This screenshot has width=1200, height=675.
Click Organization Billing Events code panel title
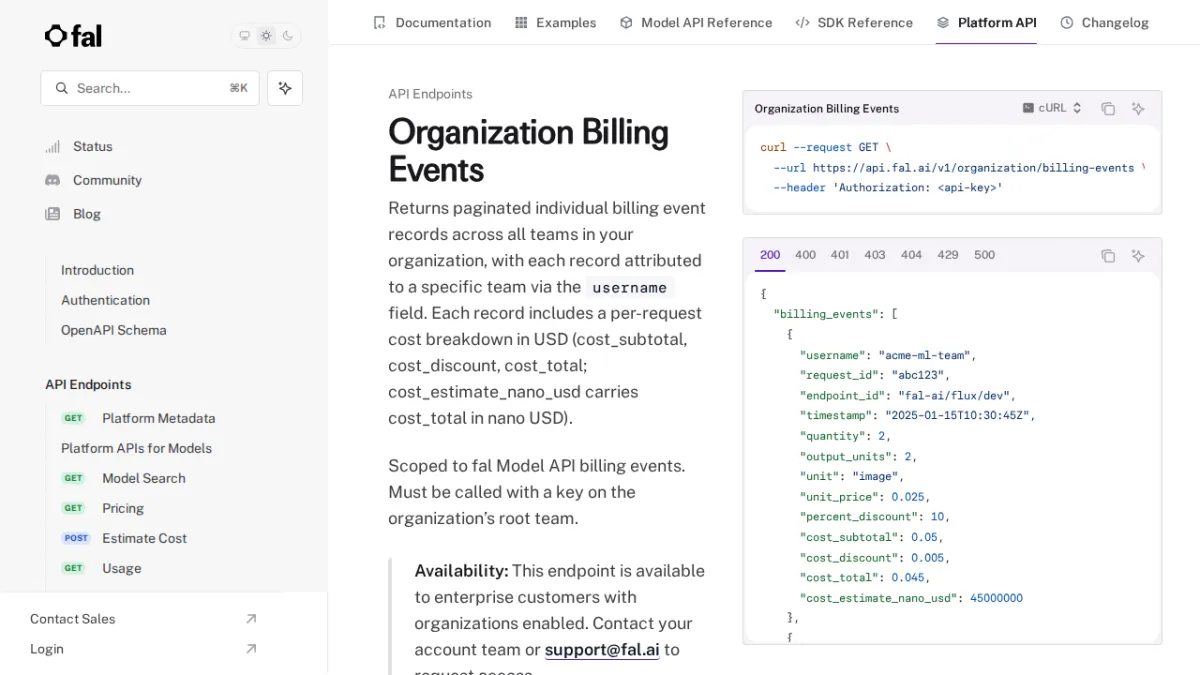pos(827,108)
